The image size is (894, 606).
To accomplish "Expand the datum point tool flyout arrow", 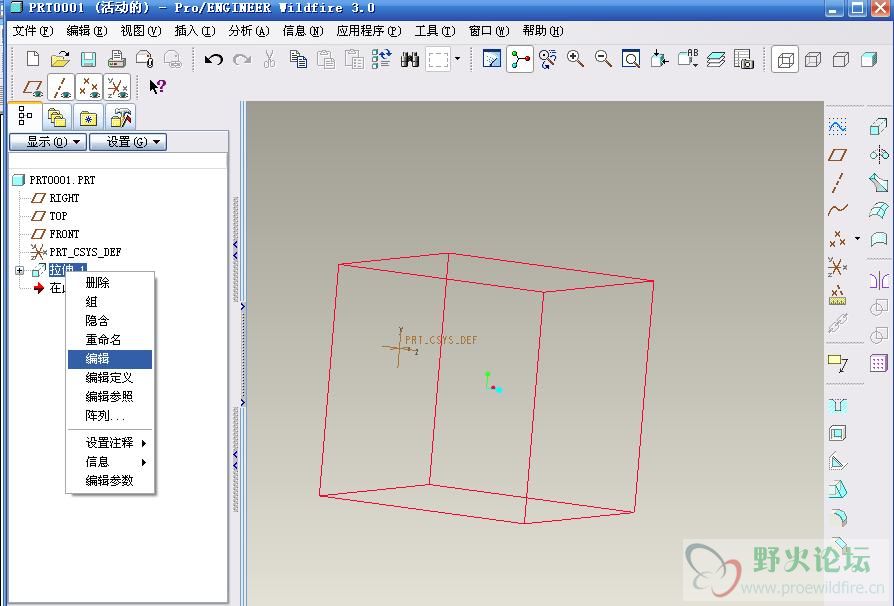I will click(858, 238).
